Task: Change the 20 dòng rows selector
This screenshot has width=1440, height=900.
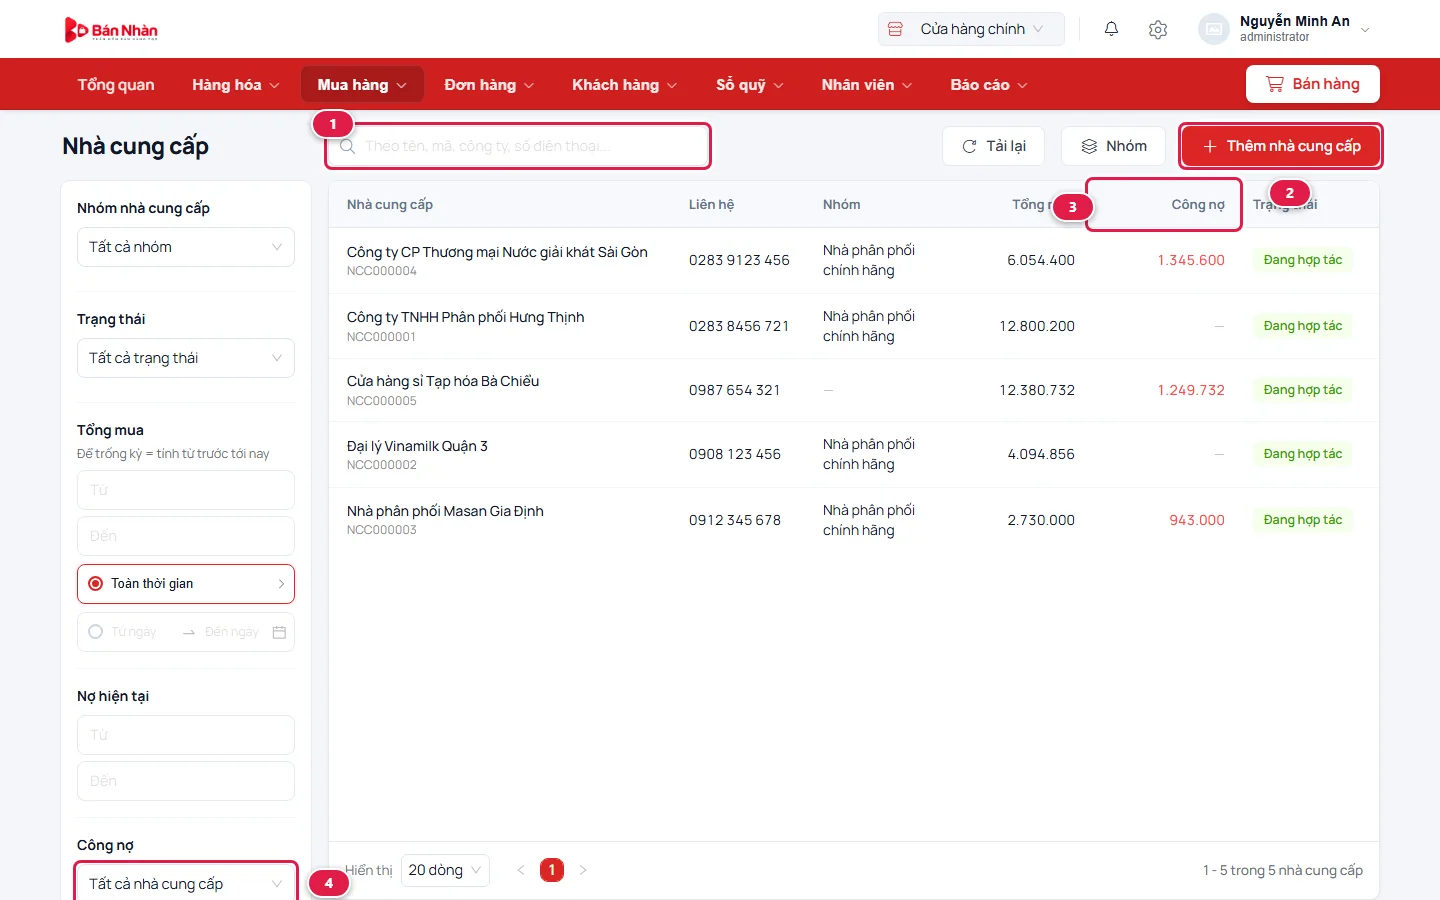Action: pos(445,870)
